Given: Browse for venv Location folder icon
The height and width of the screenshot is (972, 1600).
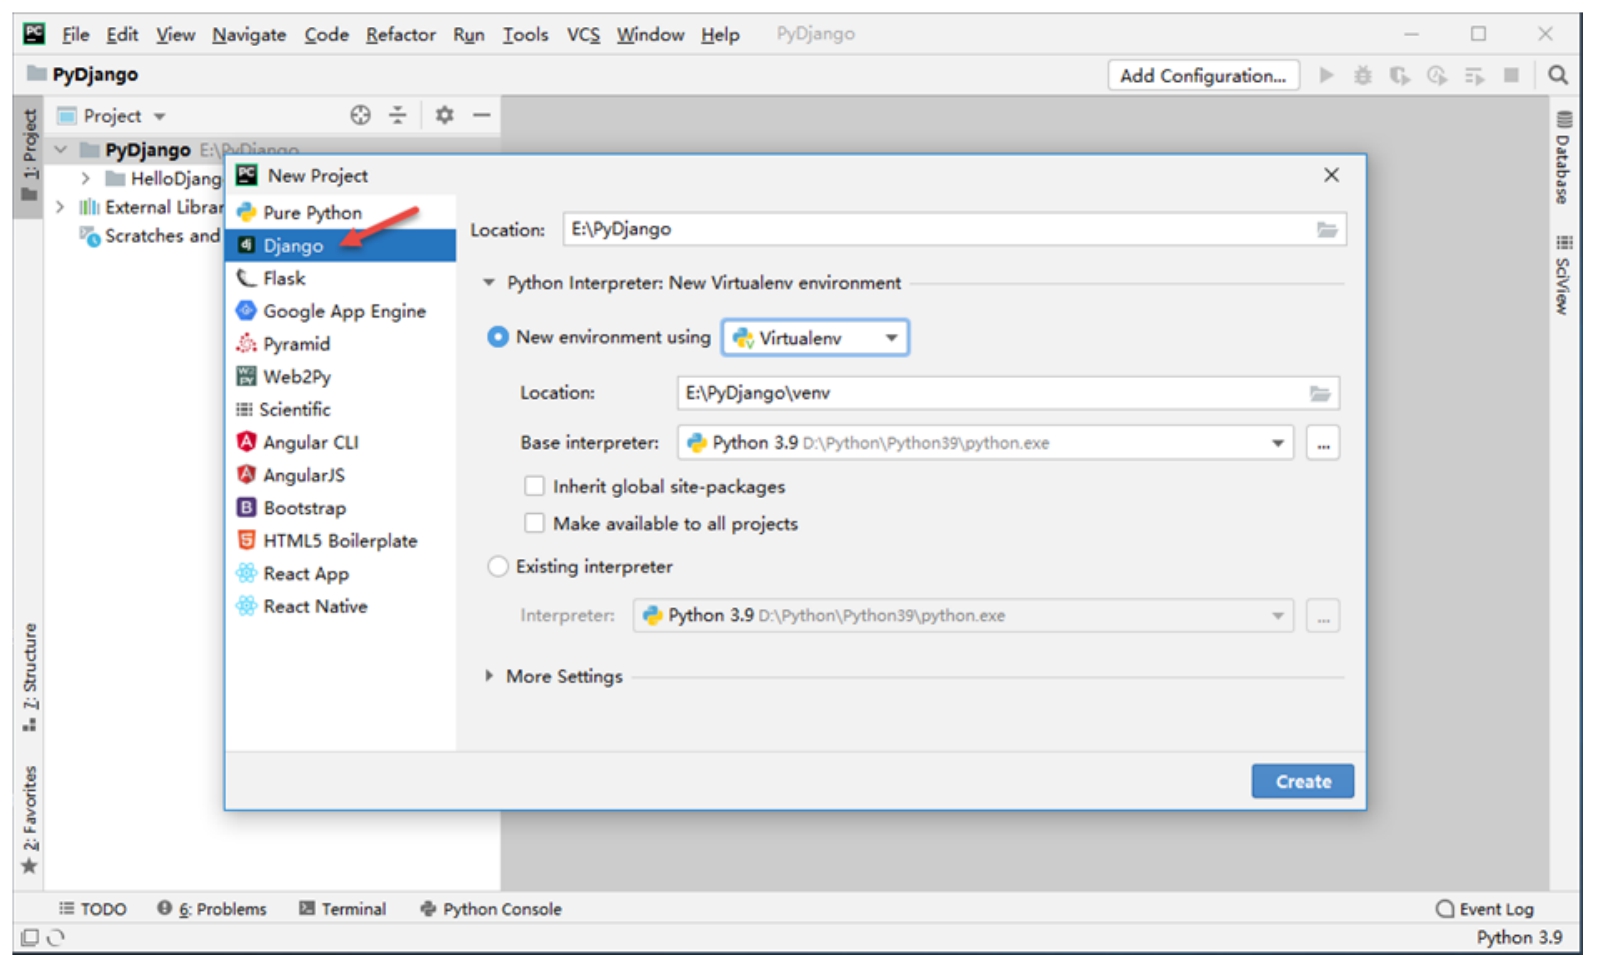Looking at the screenshot, I should [x=1320, y=393].
